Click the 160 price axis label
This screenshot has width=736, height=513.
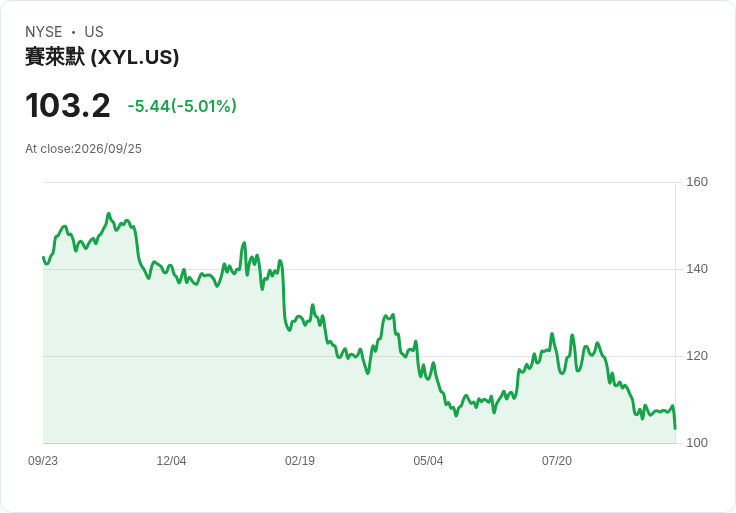pos(697,182)
